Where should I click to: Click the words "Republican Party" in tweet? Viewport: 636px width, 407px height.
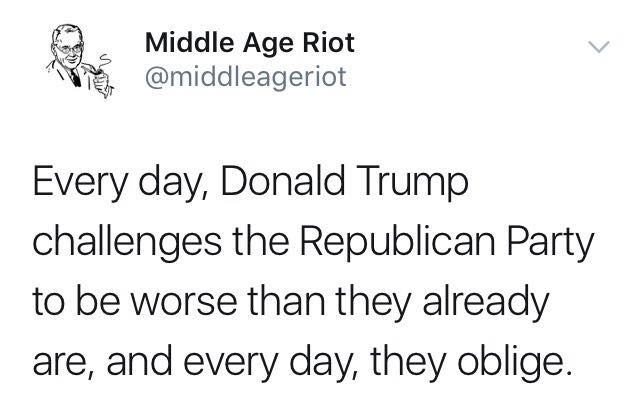tap(447, 241)
